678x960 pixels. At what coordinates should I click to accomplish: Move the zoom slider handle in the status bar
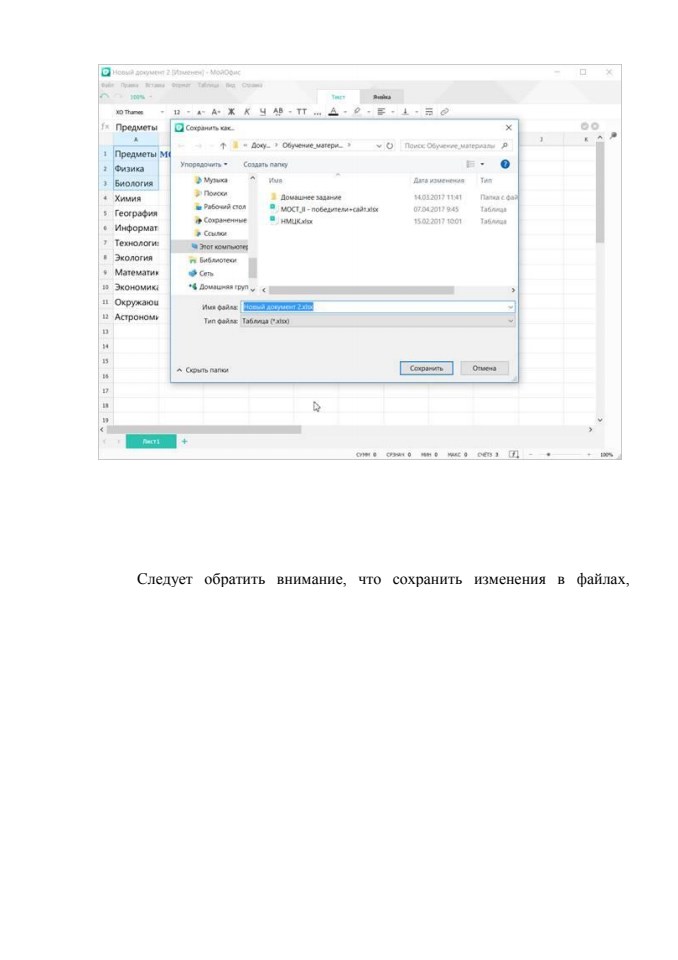click(548, 455)
